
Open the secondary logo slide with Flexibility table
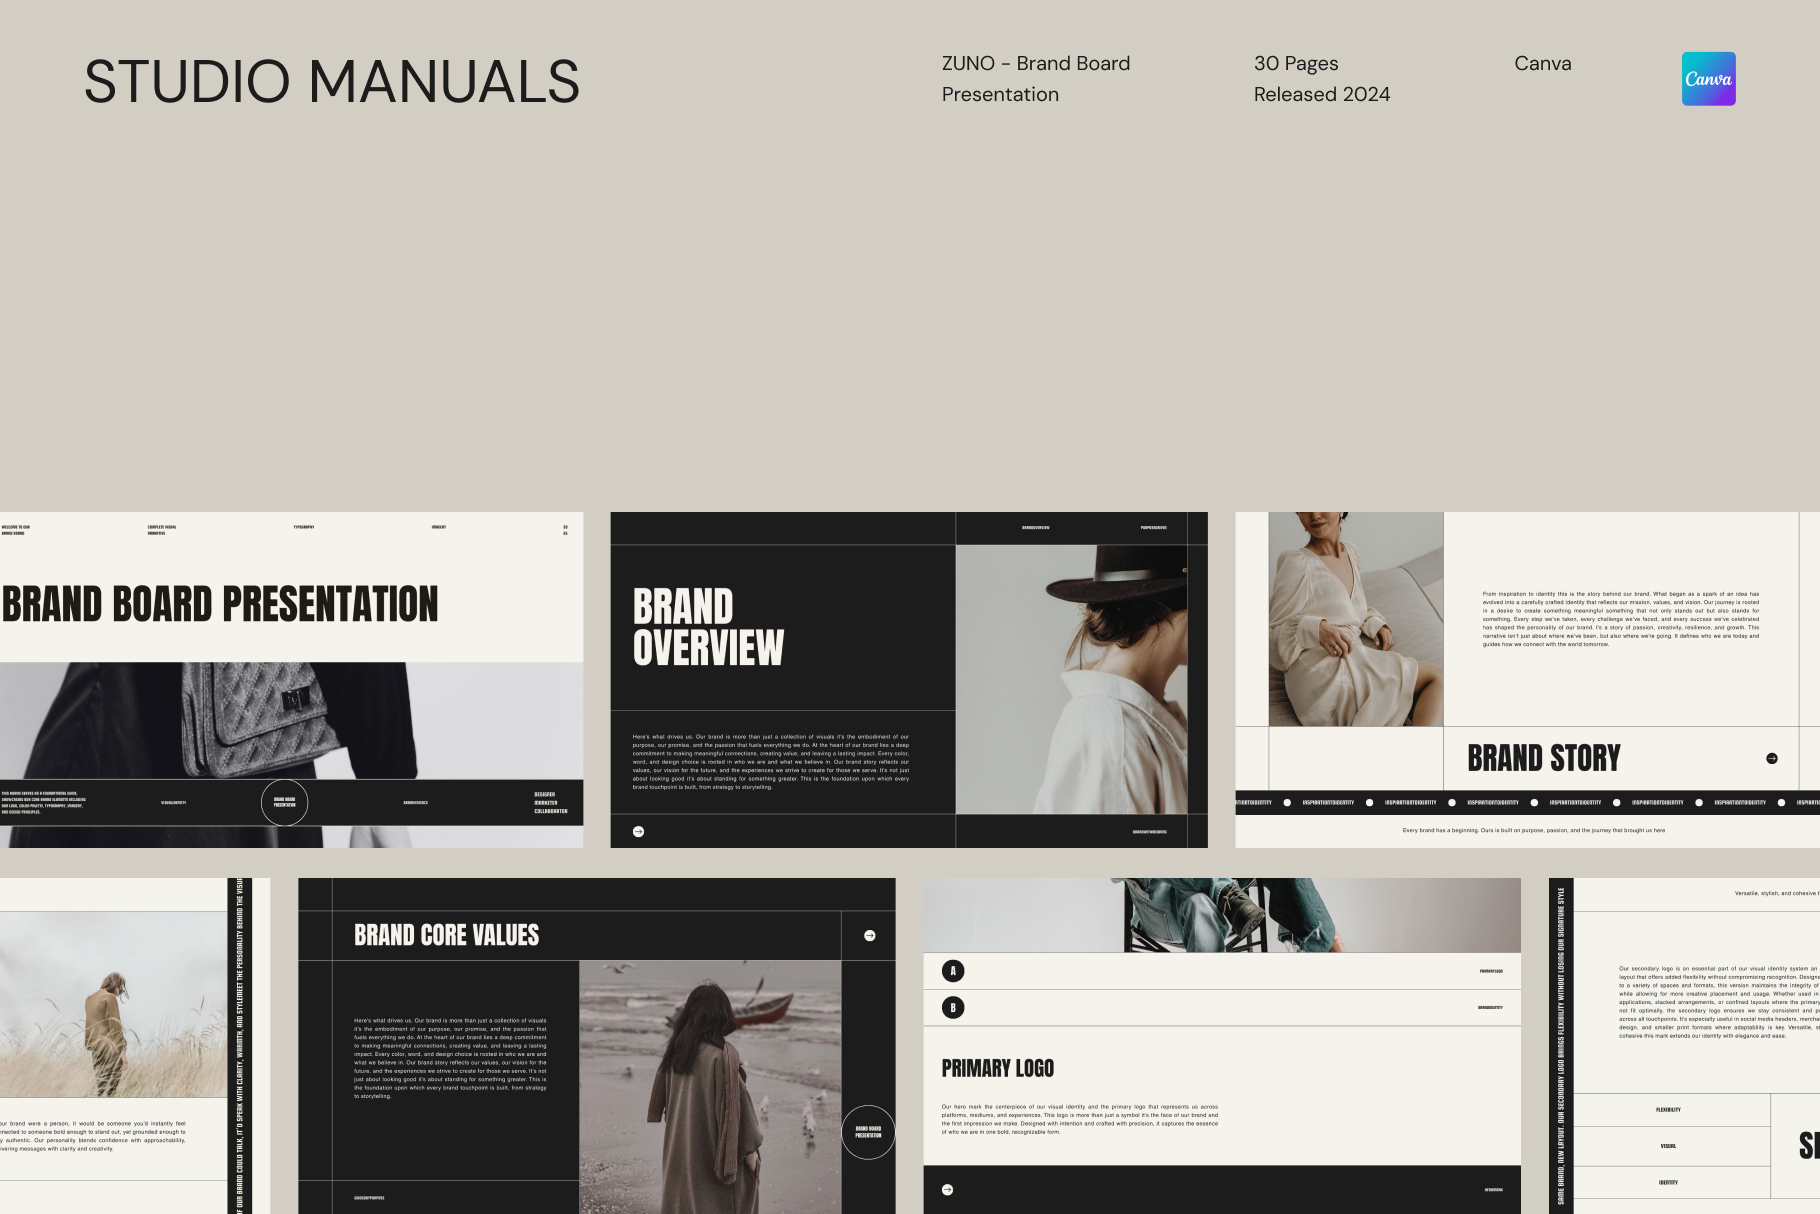click(x=1684, y=1046)
